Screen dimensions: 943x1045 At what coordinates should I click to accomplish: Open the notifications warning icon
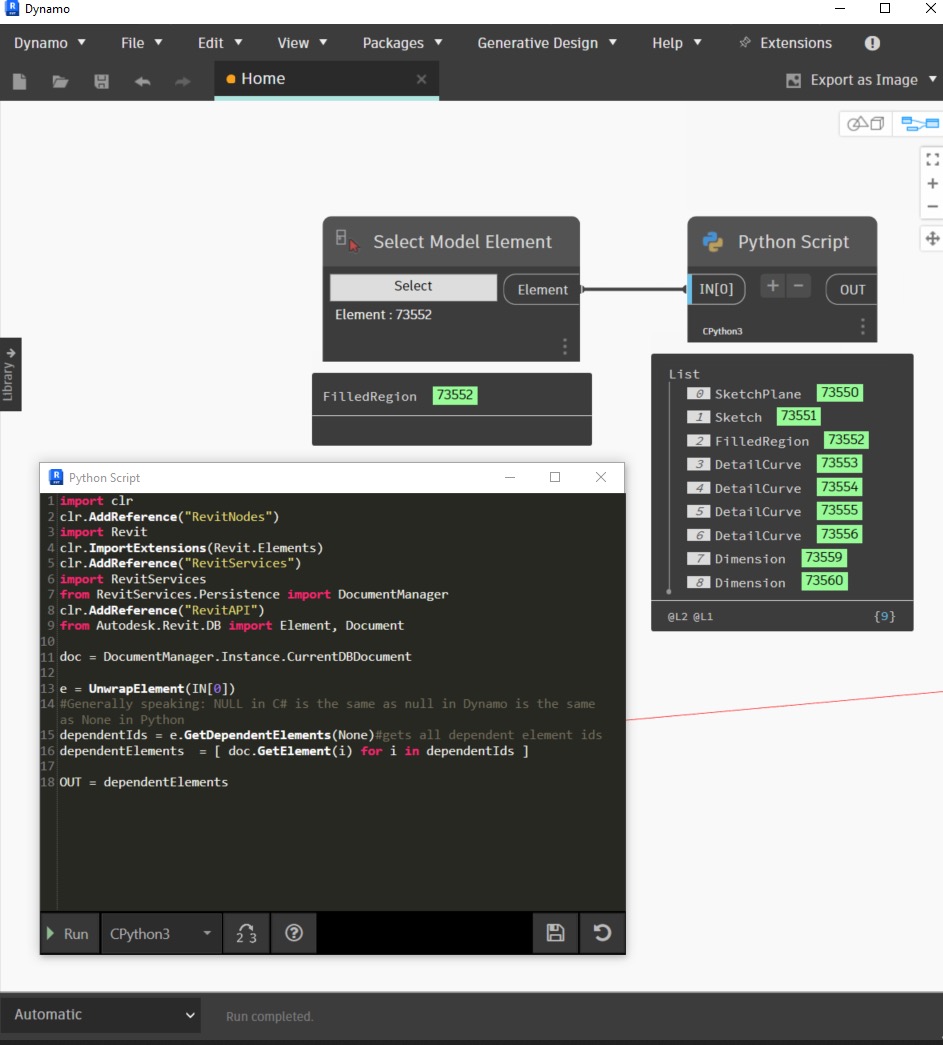871,42
